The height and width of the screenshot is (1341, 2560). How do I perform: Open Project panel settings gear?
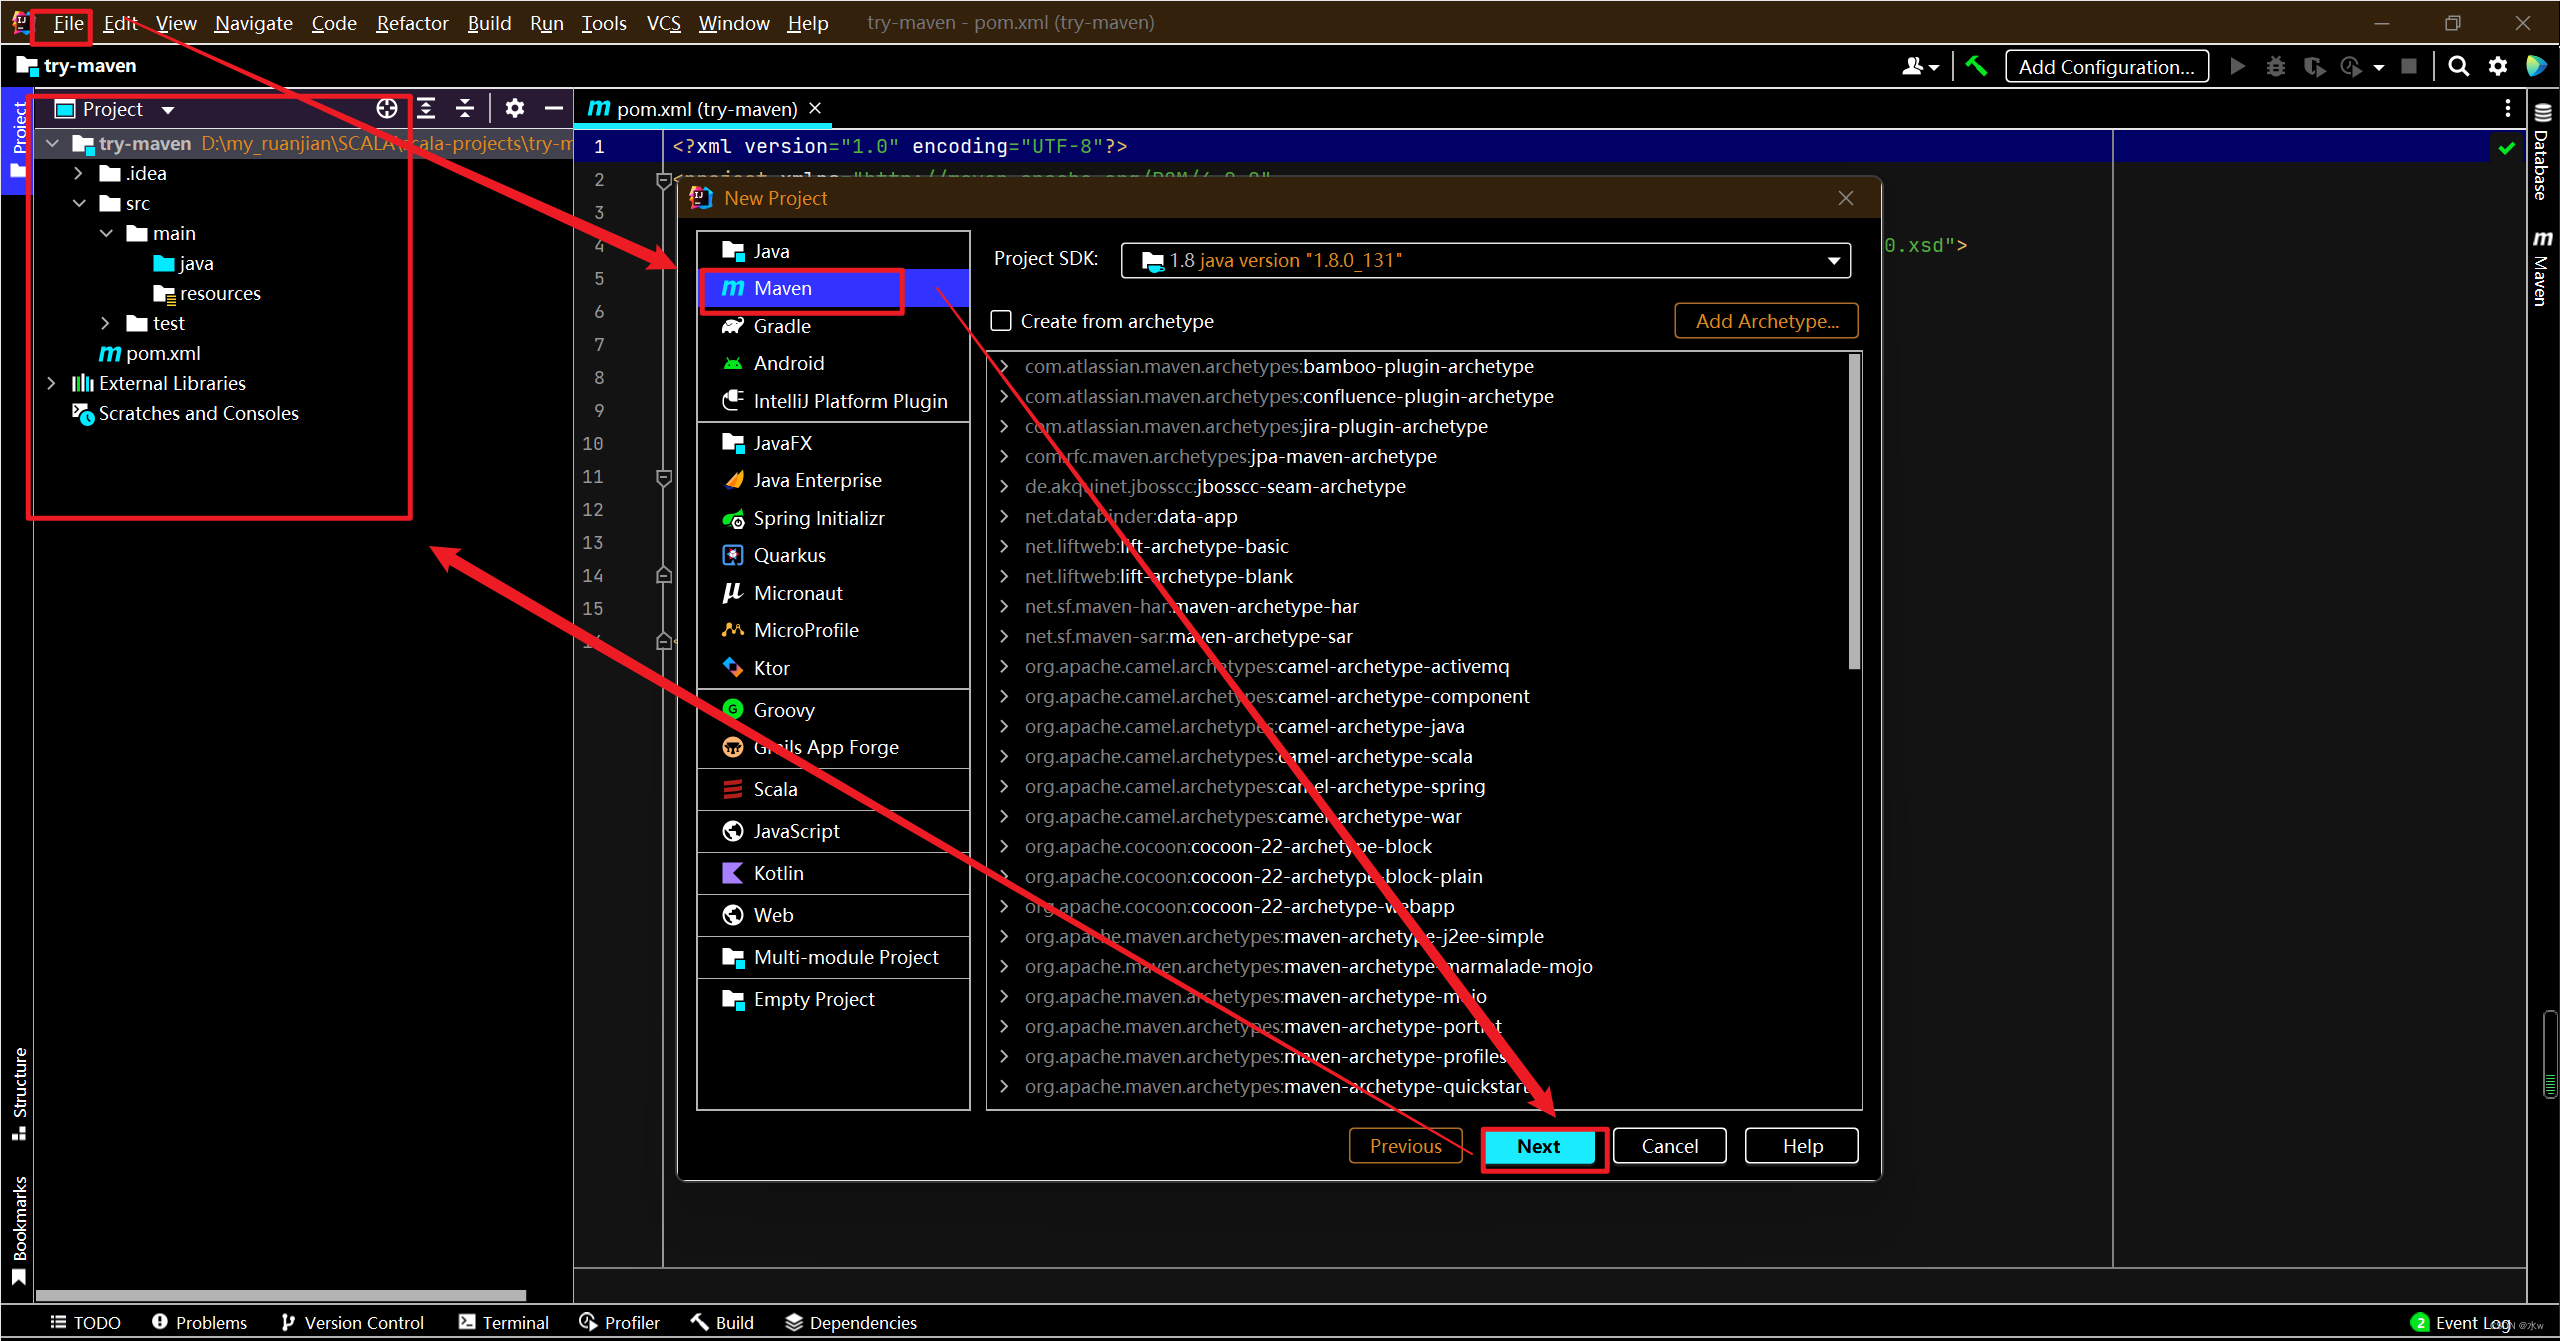[515, 108]
